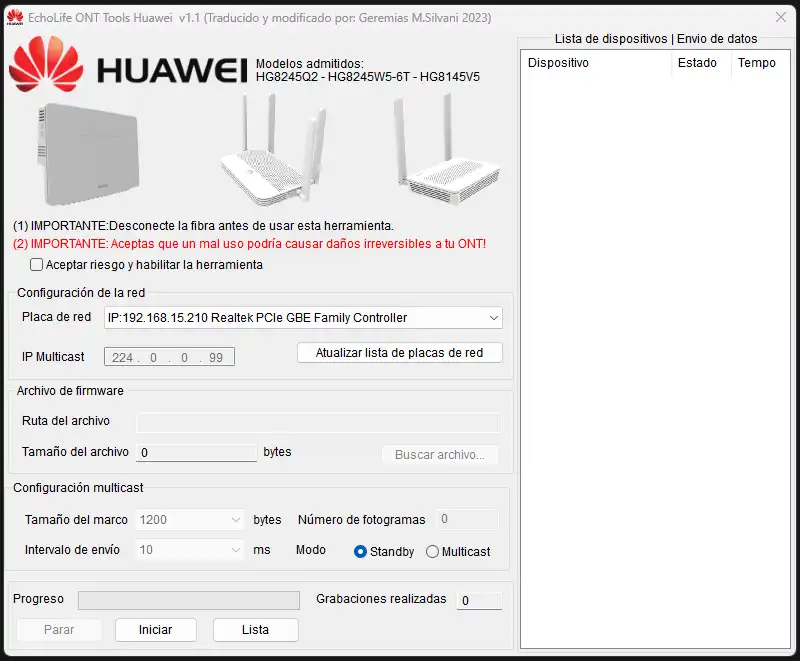Enable 'Aceptar riesgo y habilitar la herramienta' checkbox
The image size is (800, 661).
[x=36, y=265]
